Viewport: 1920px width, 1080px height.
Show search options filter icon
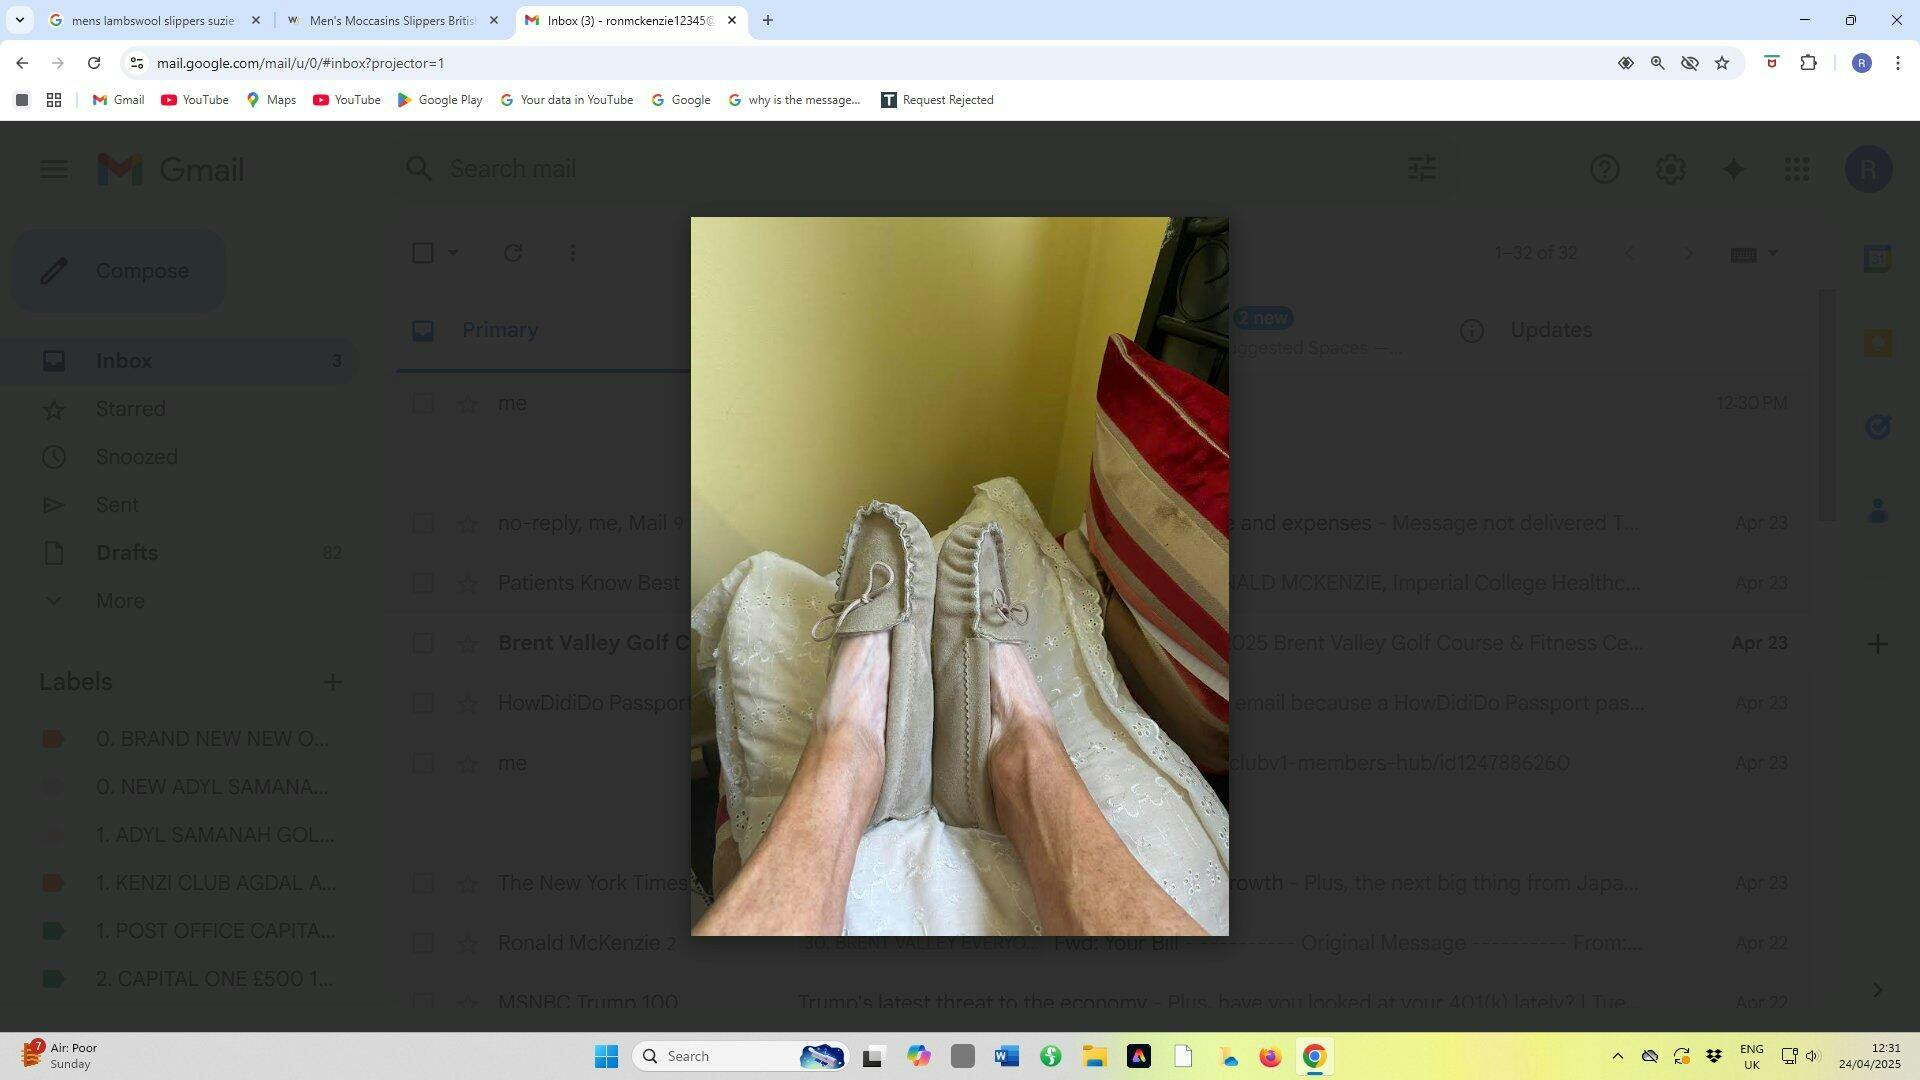(x=1421, y=168)
